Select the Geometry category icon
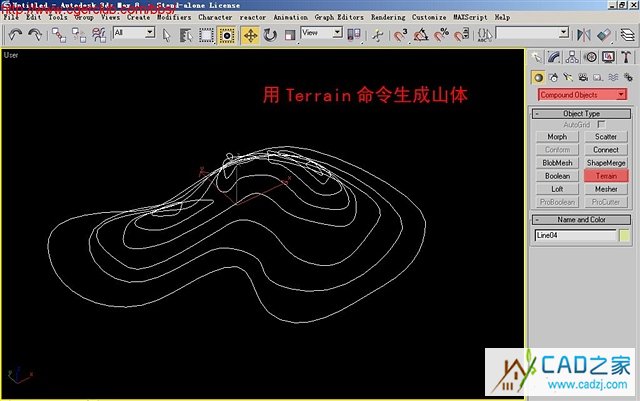Viewport: 640px width, 401px height. click(x=538, y=78)
